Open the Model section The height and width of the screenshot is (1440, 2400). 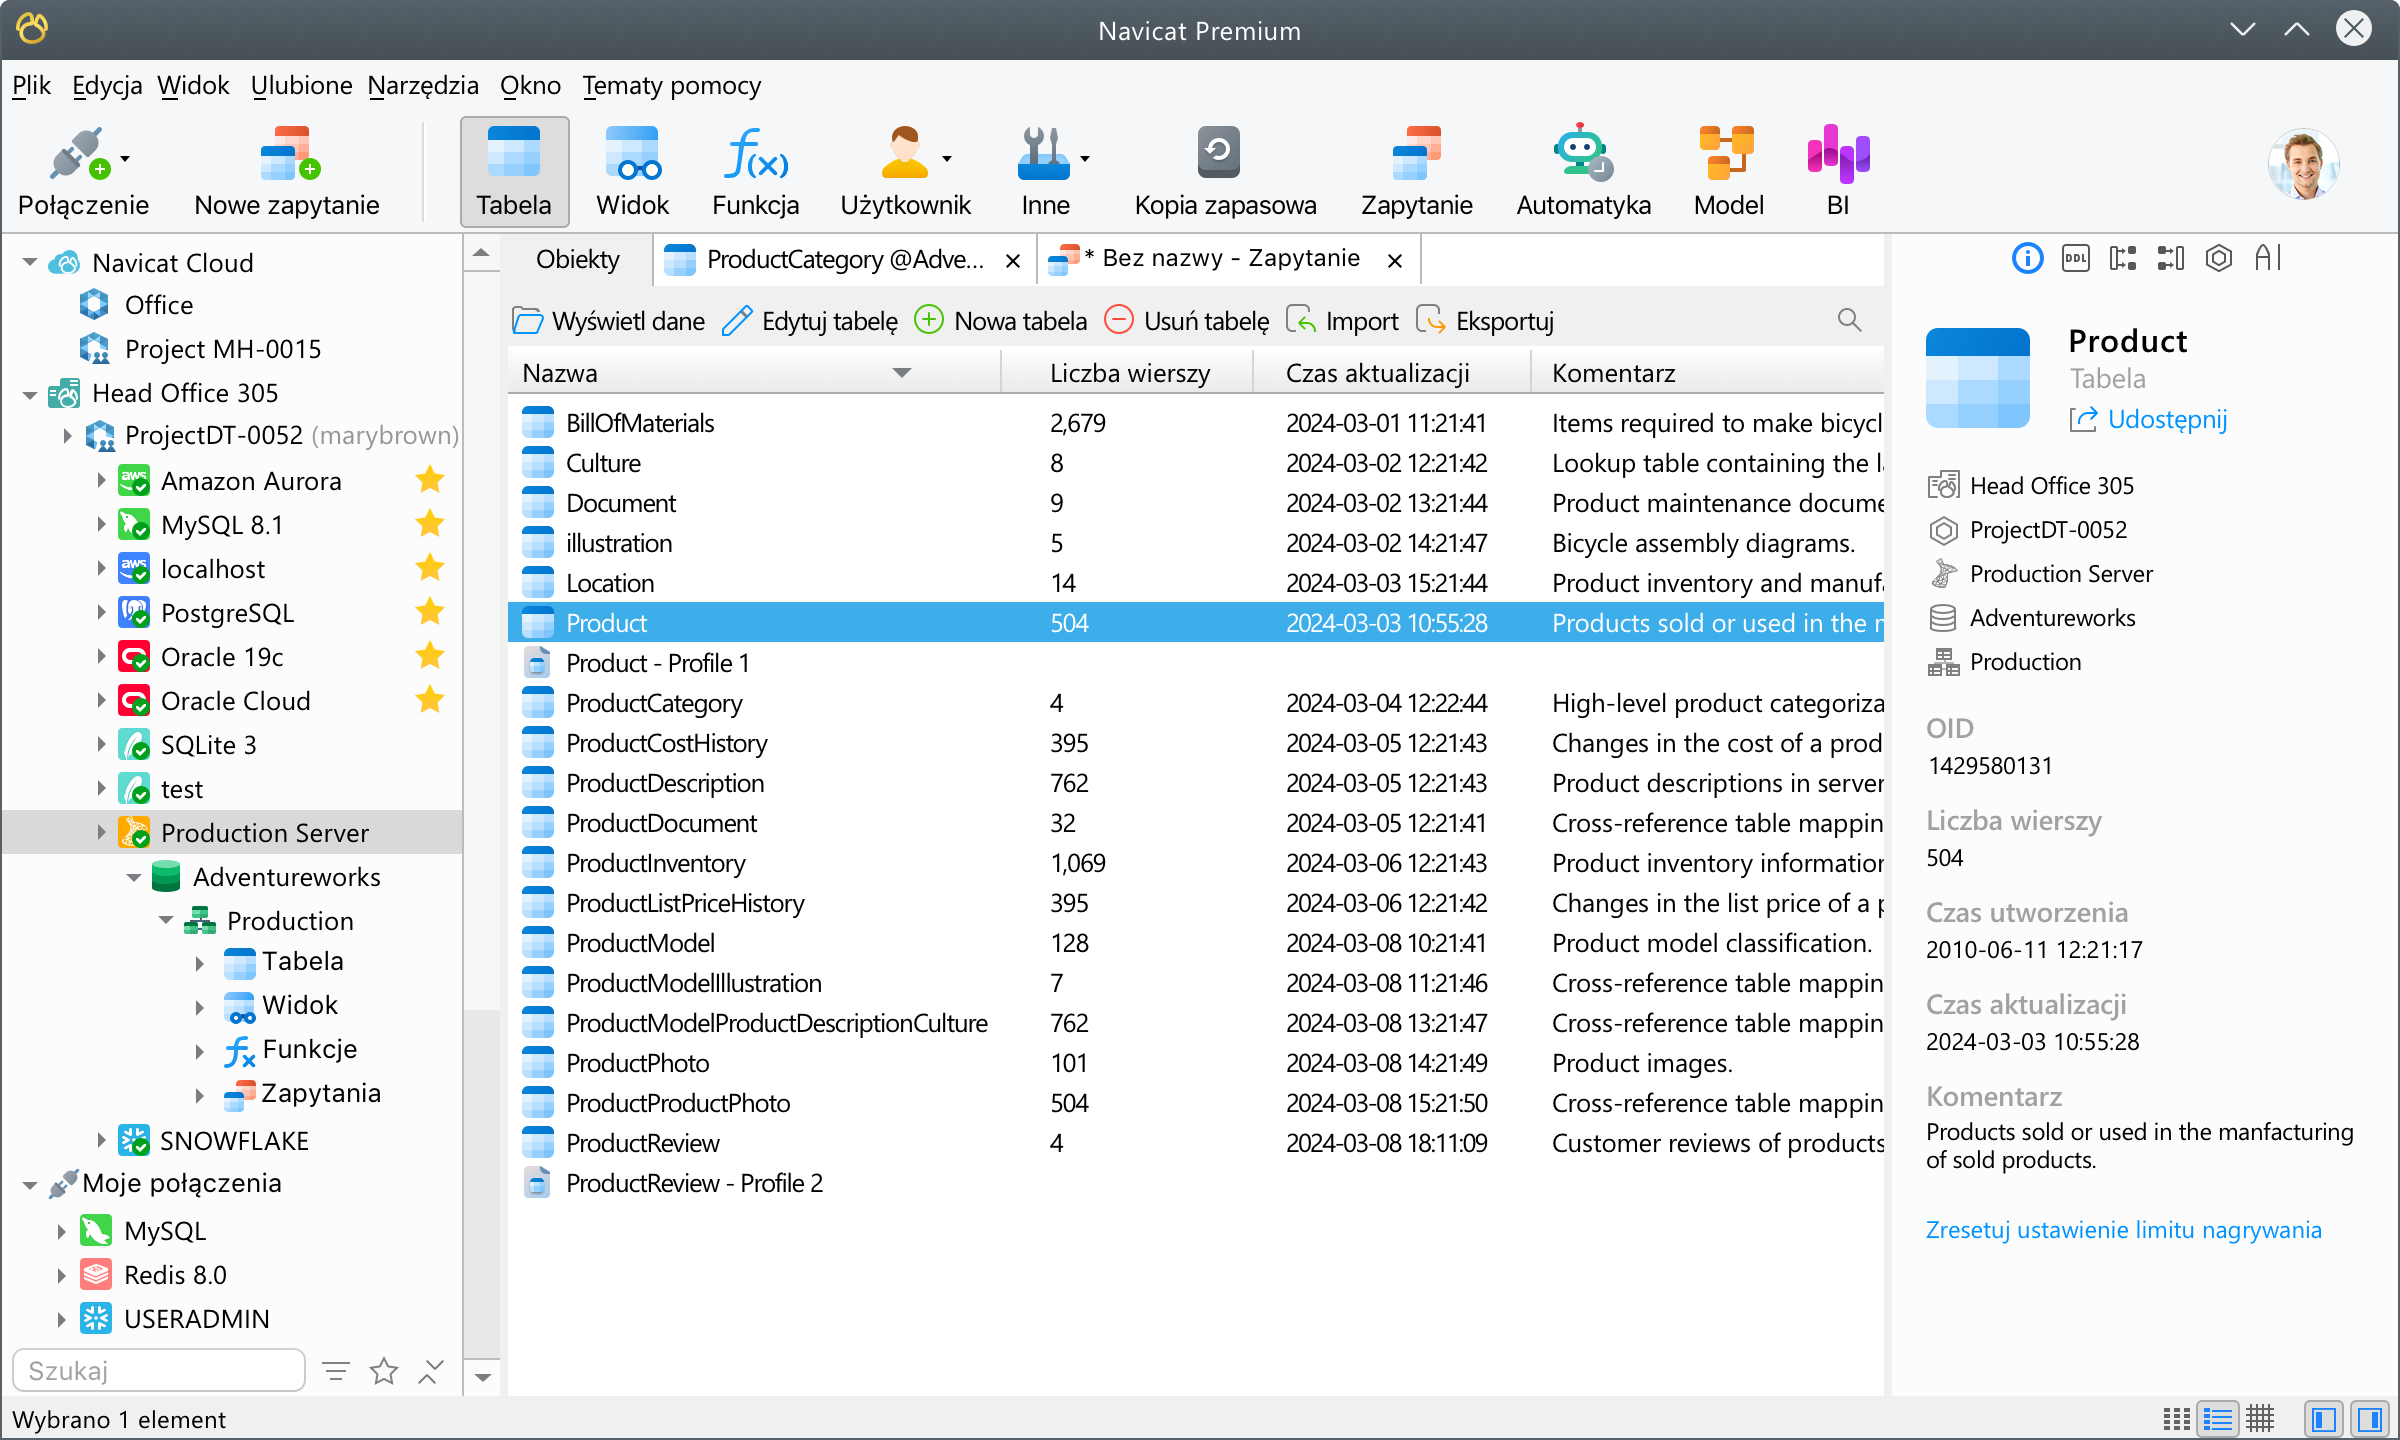point(1728,172)
